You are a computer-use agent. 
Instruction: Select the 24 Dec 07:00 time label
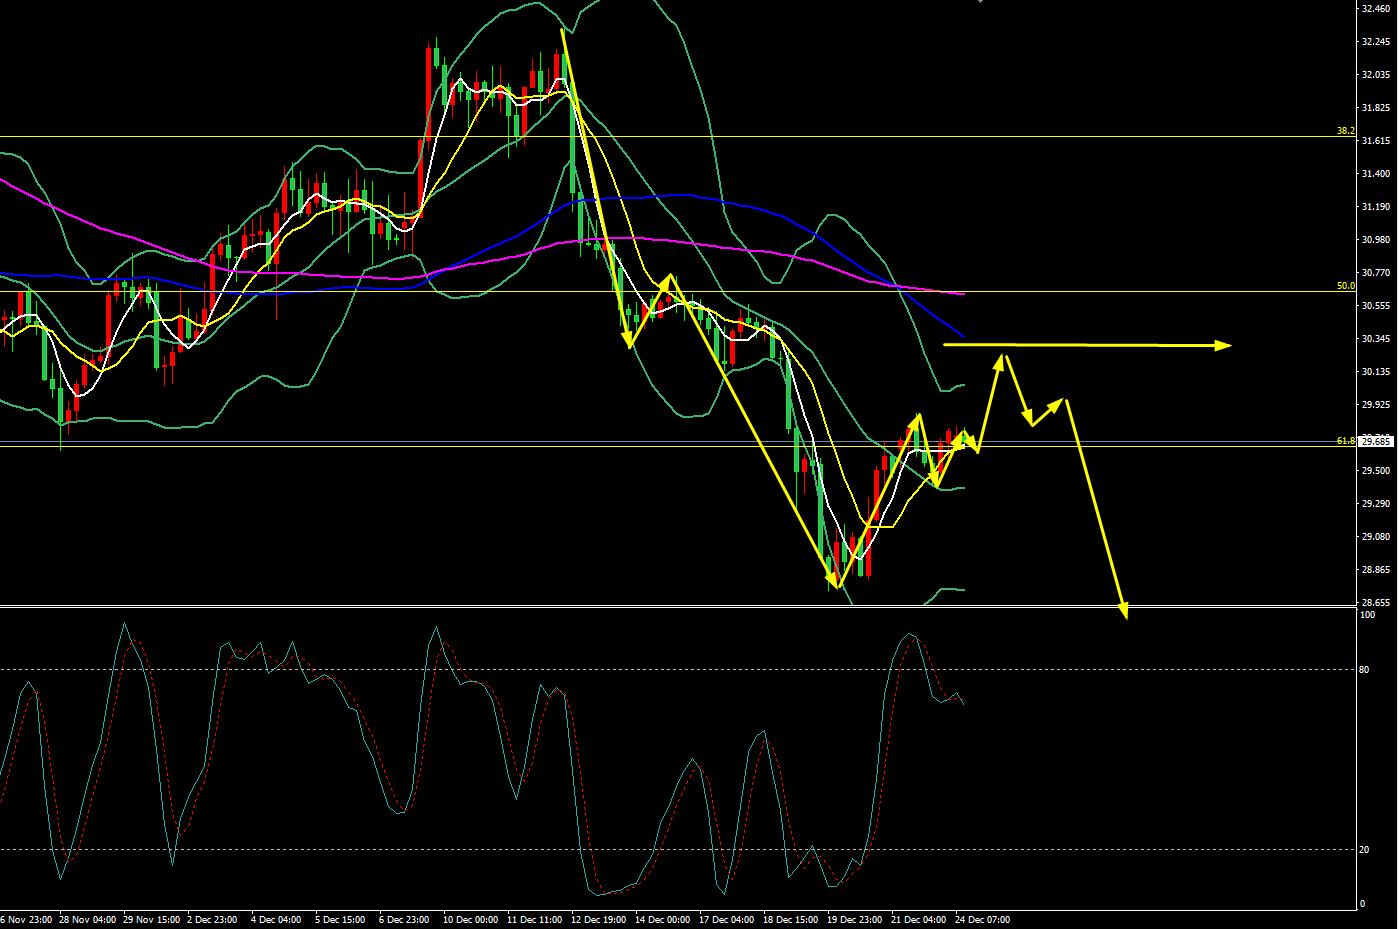tap(982, 919)
